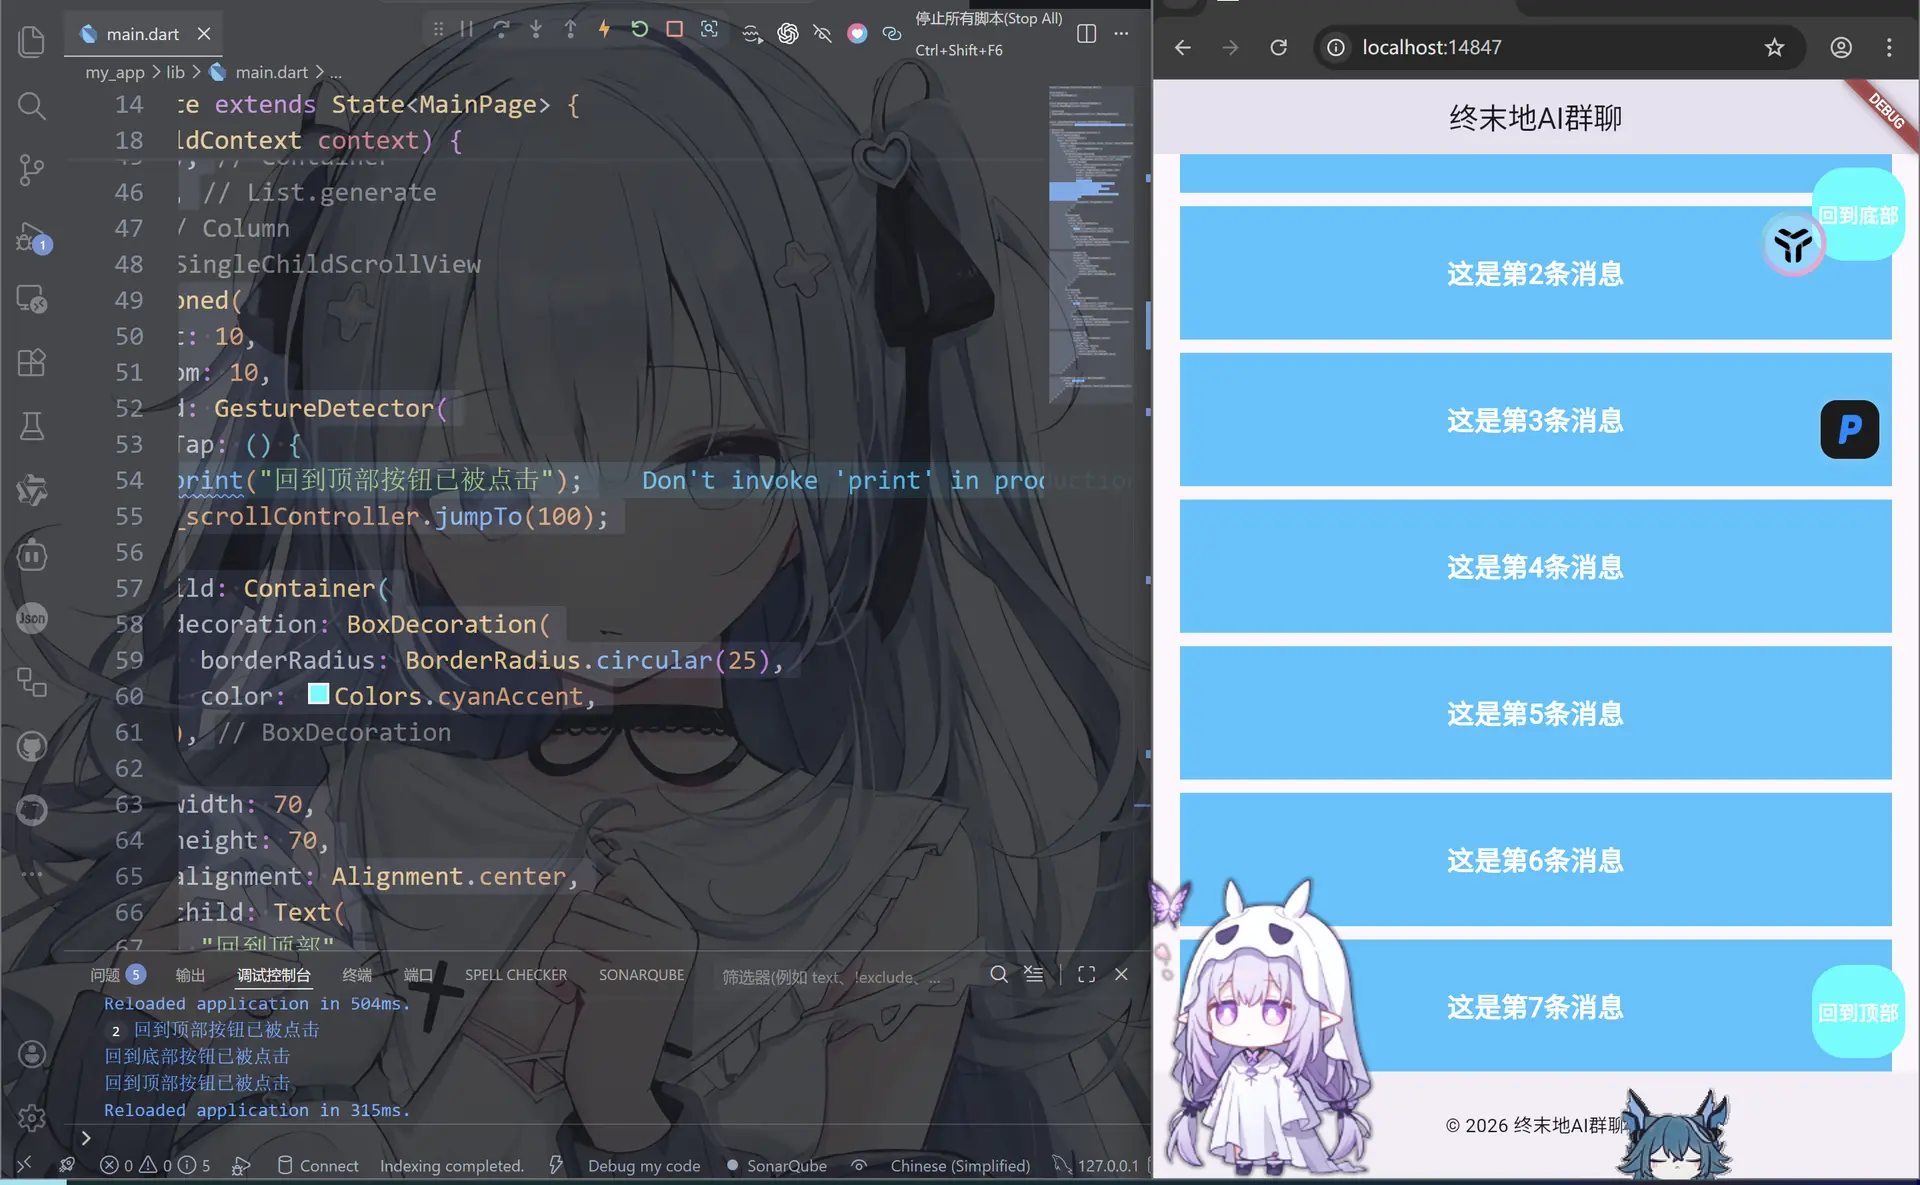This screenshot has width=1920, height=1185.
Task: Open the Manage gear menu
Action: point(32,1118)
